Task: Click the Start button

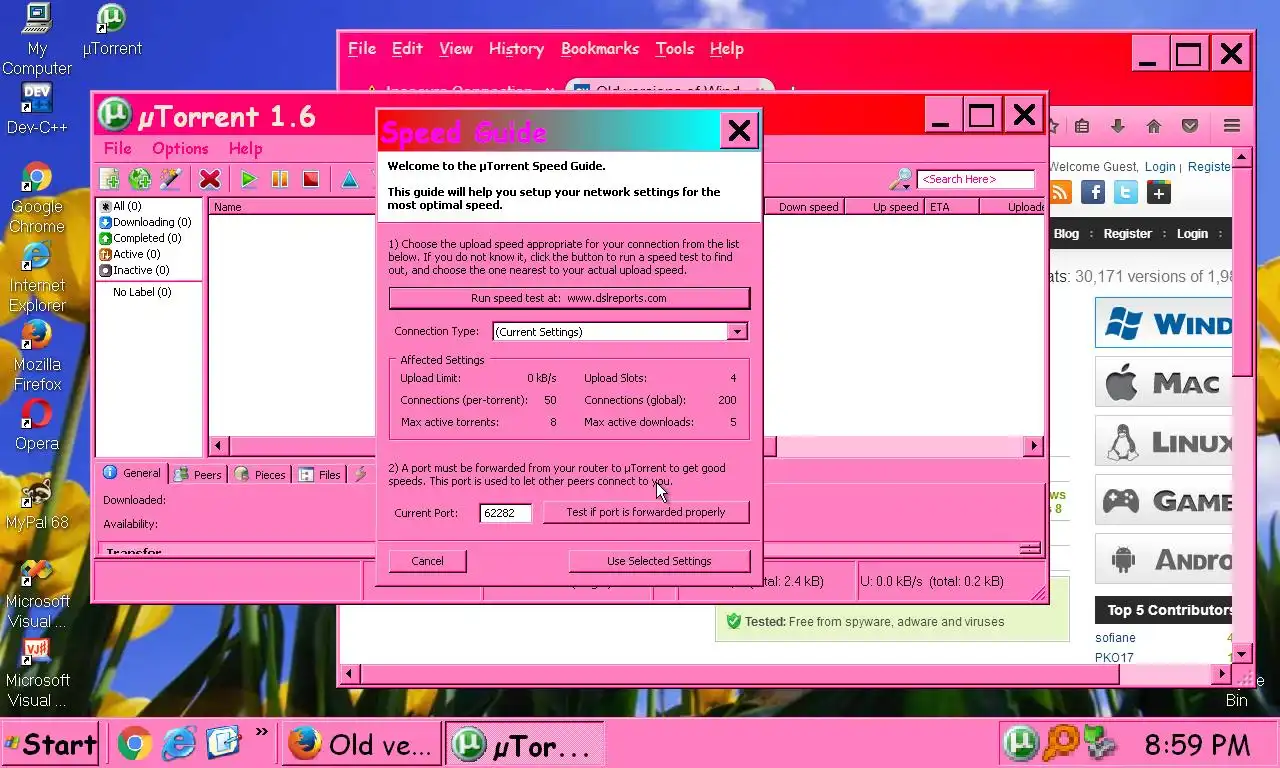Action: point(50,744)
